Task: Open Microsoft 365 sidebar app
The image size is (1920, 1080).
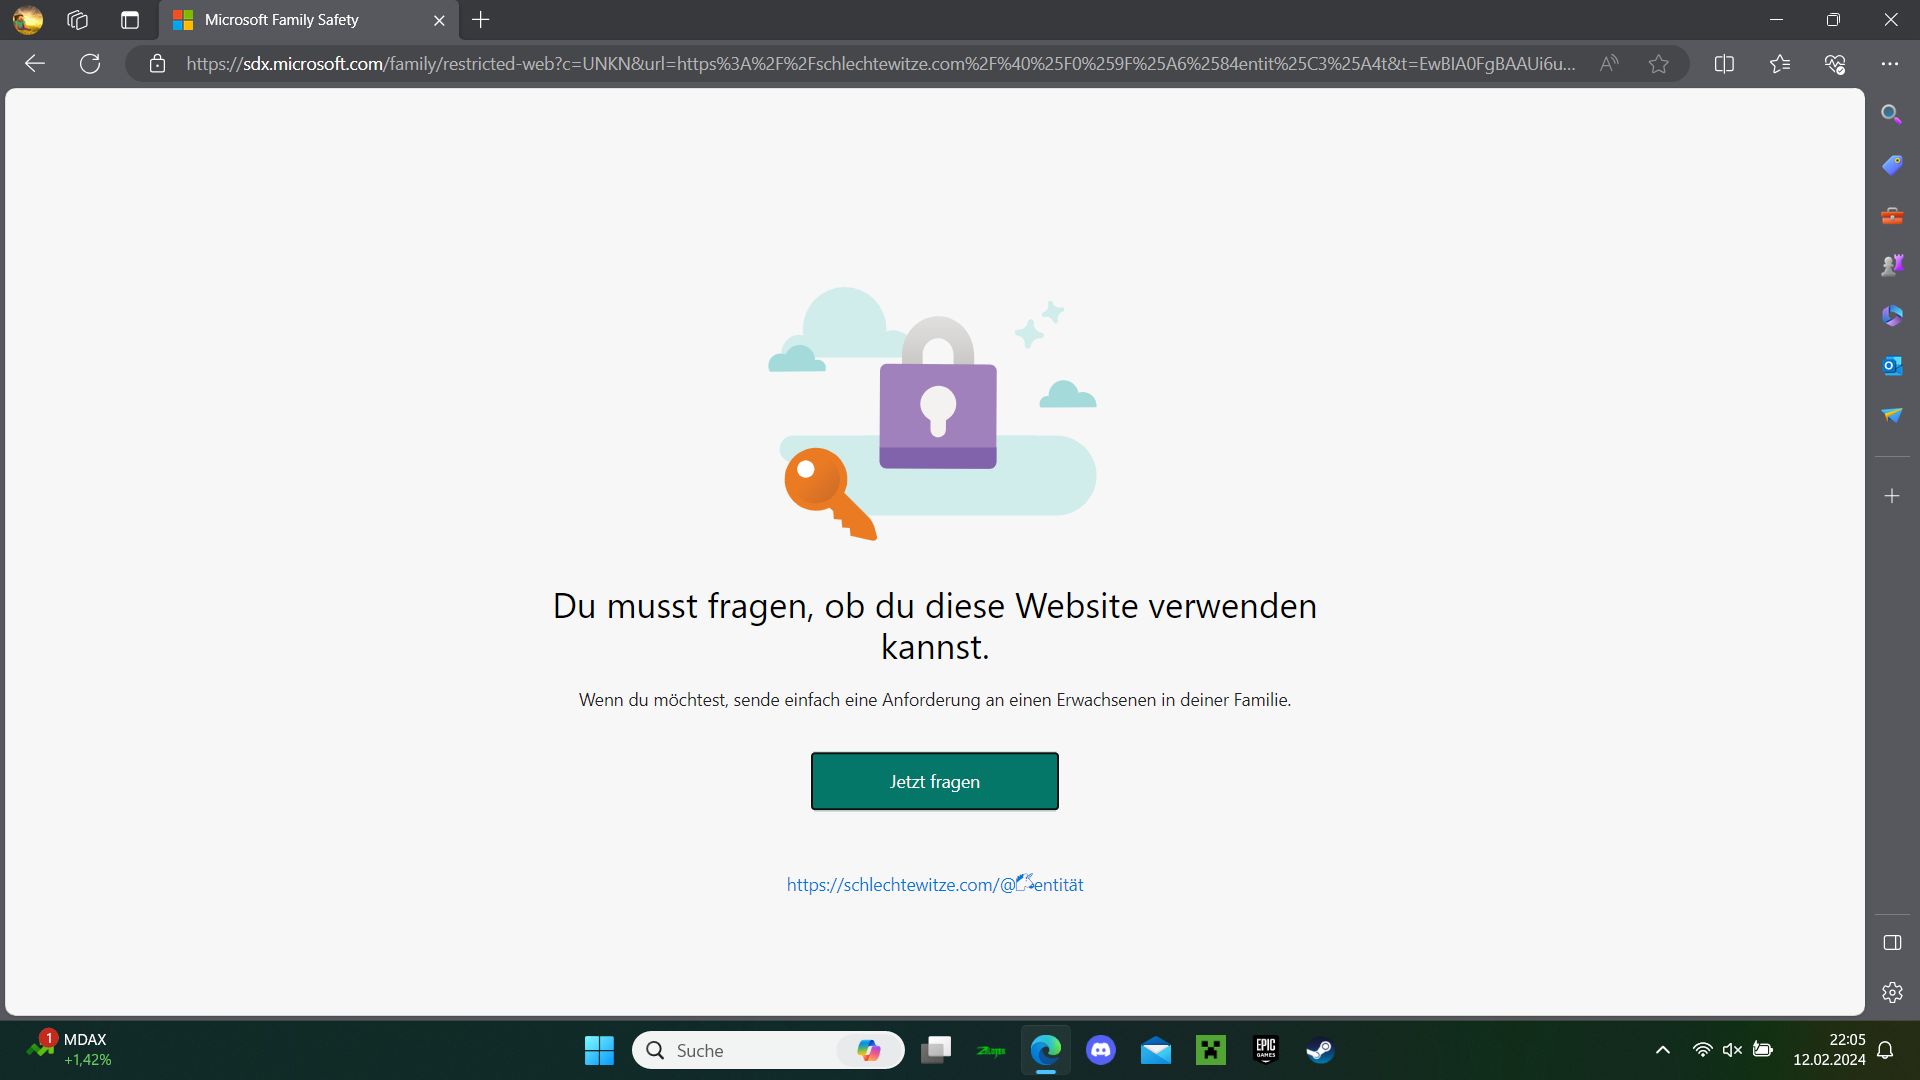Action: (1891, 316)
